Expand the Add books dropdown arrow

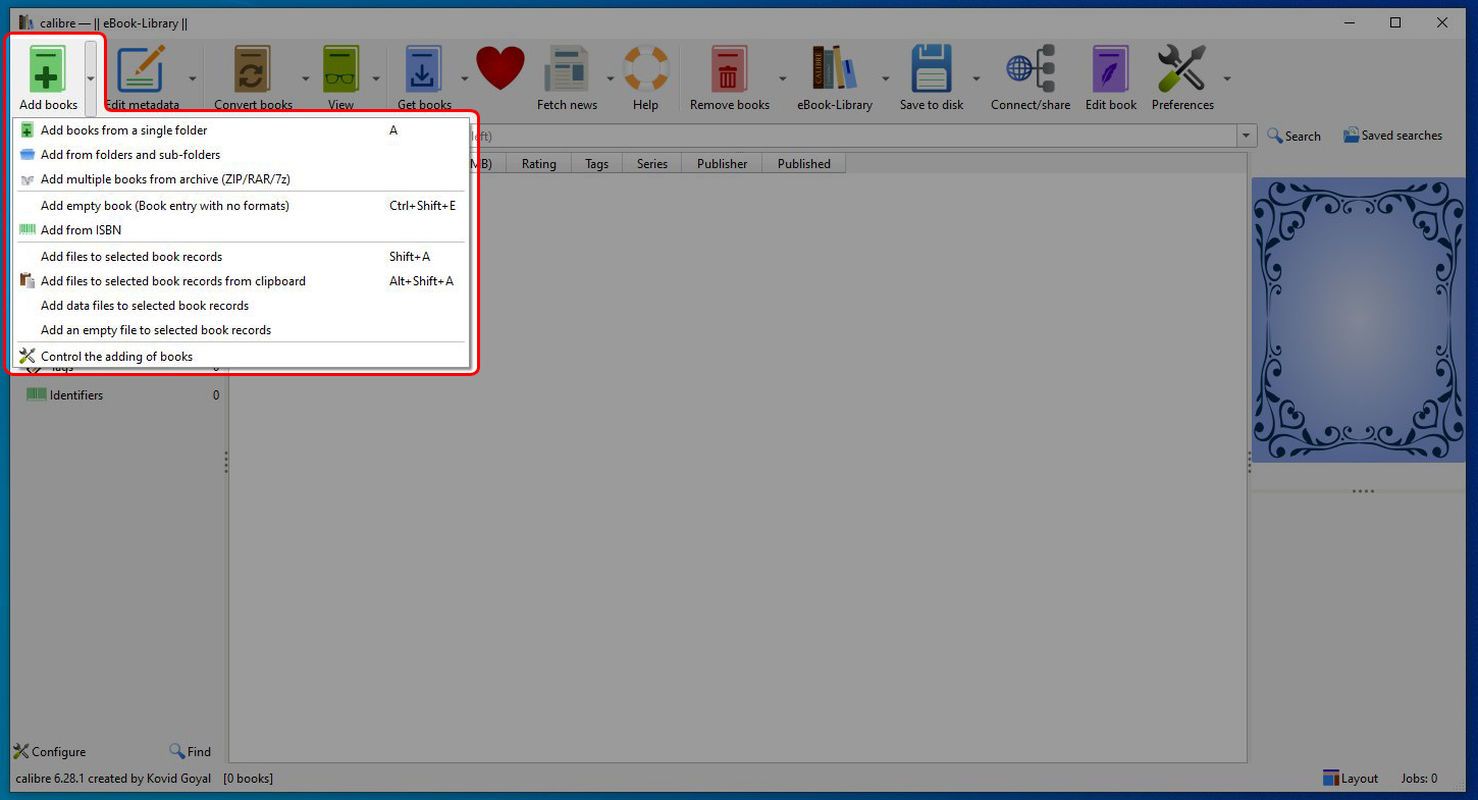tap(91, 78)
